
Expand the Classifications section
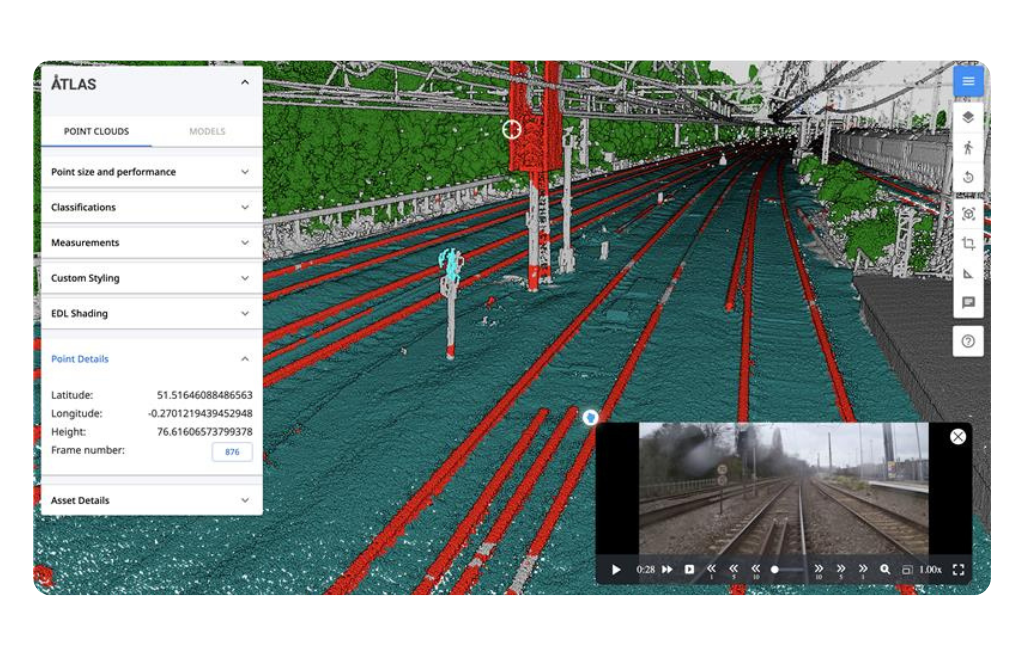(x=150, y=207)
